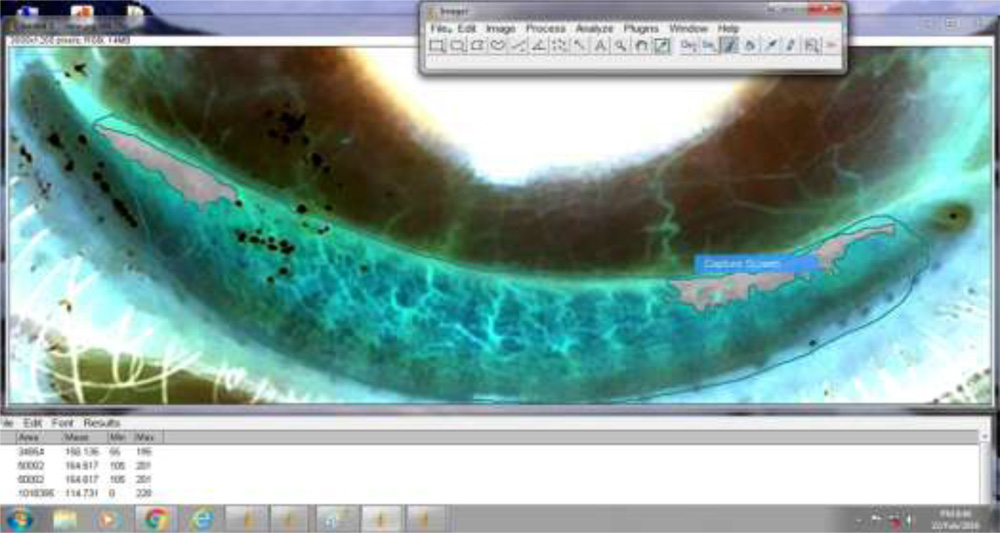The image size is (1000, 533).
Task: Select the Text tool
Action: (600, 46)
